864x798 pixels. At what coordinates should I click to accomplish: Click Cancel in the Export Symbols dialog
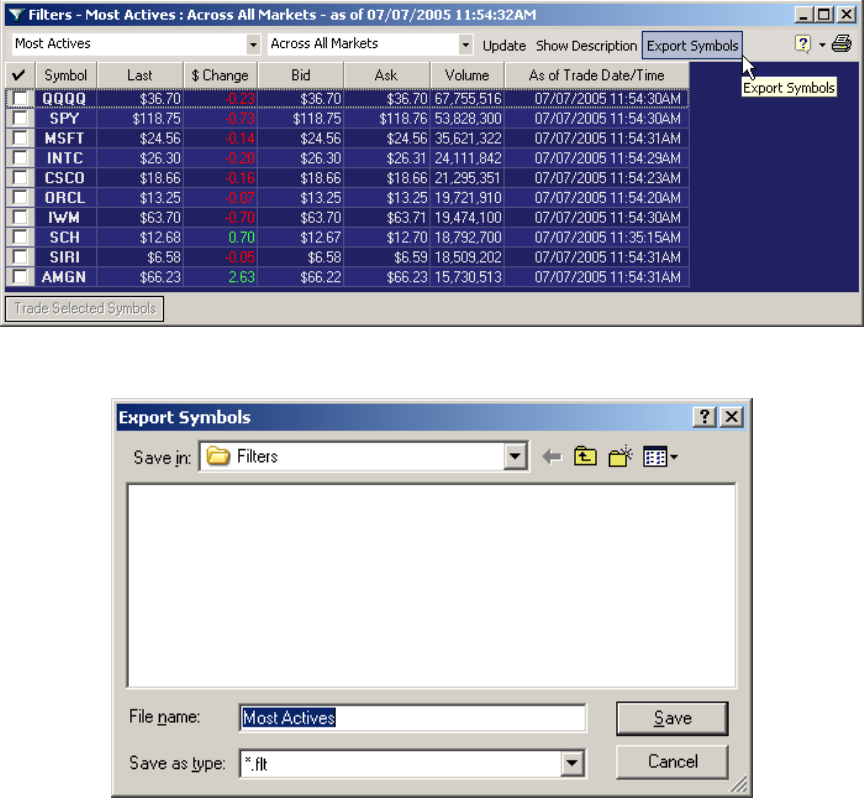672,762
